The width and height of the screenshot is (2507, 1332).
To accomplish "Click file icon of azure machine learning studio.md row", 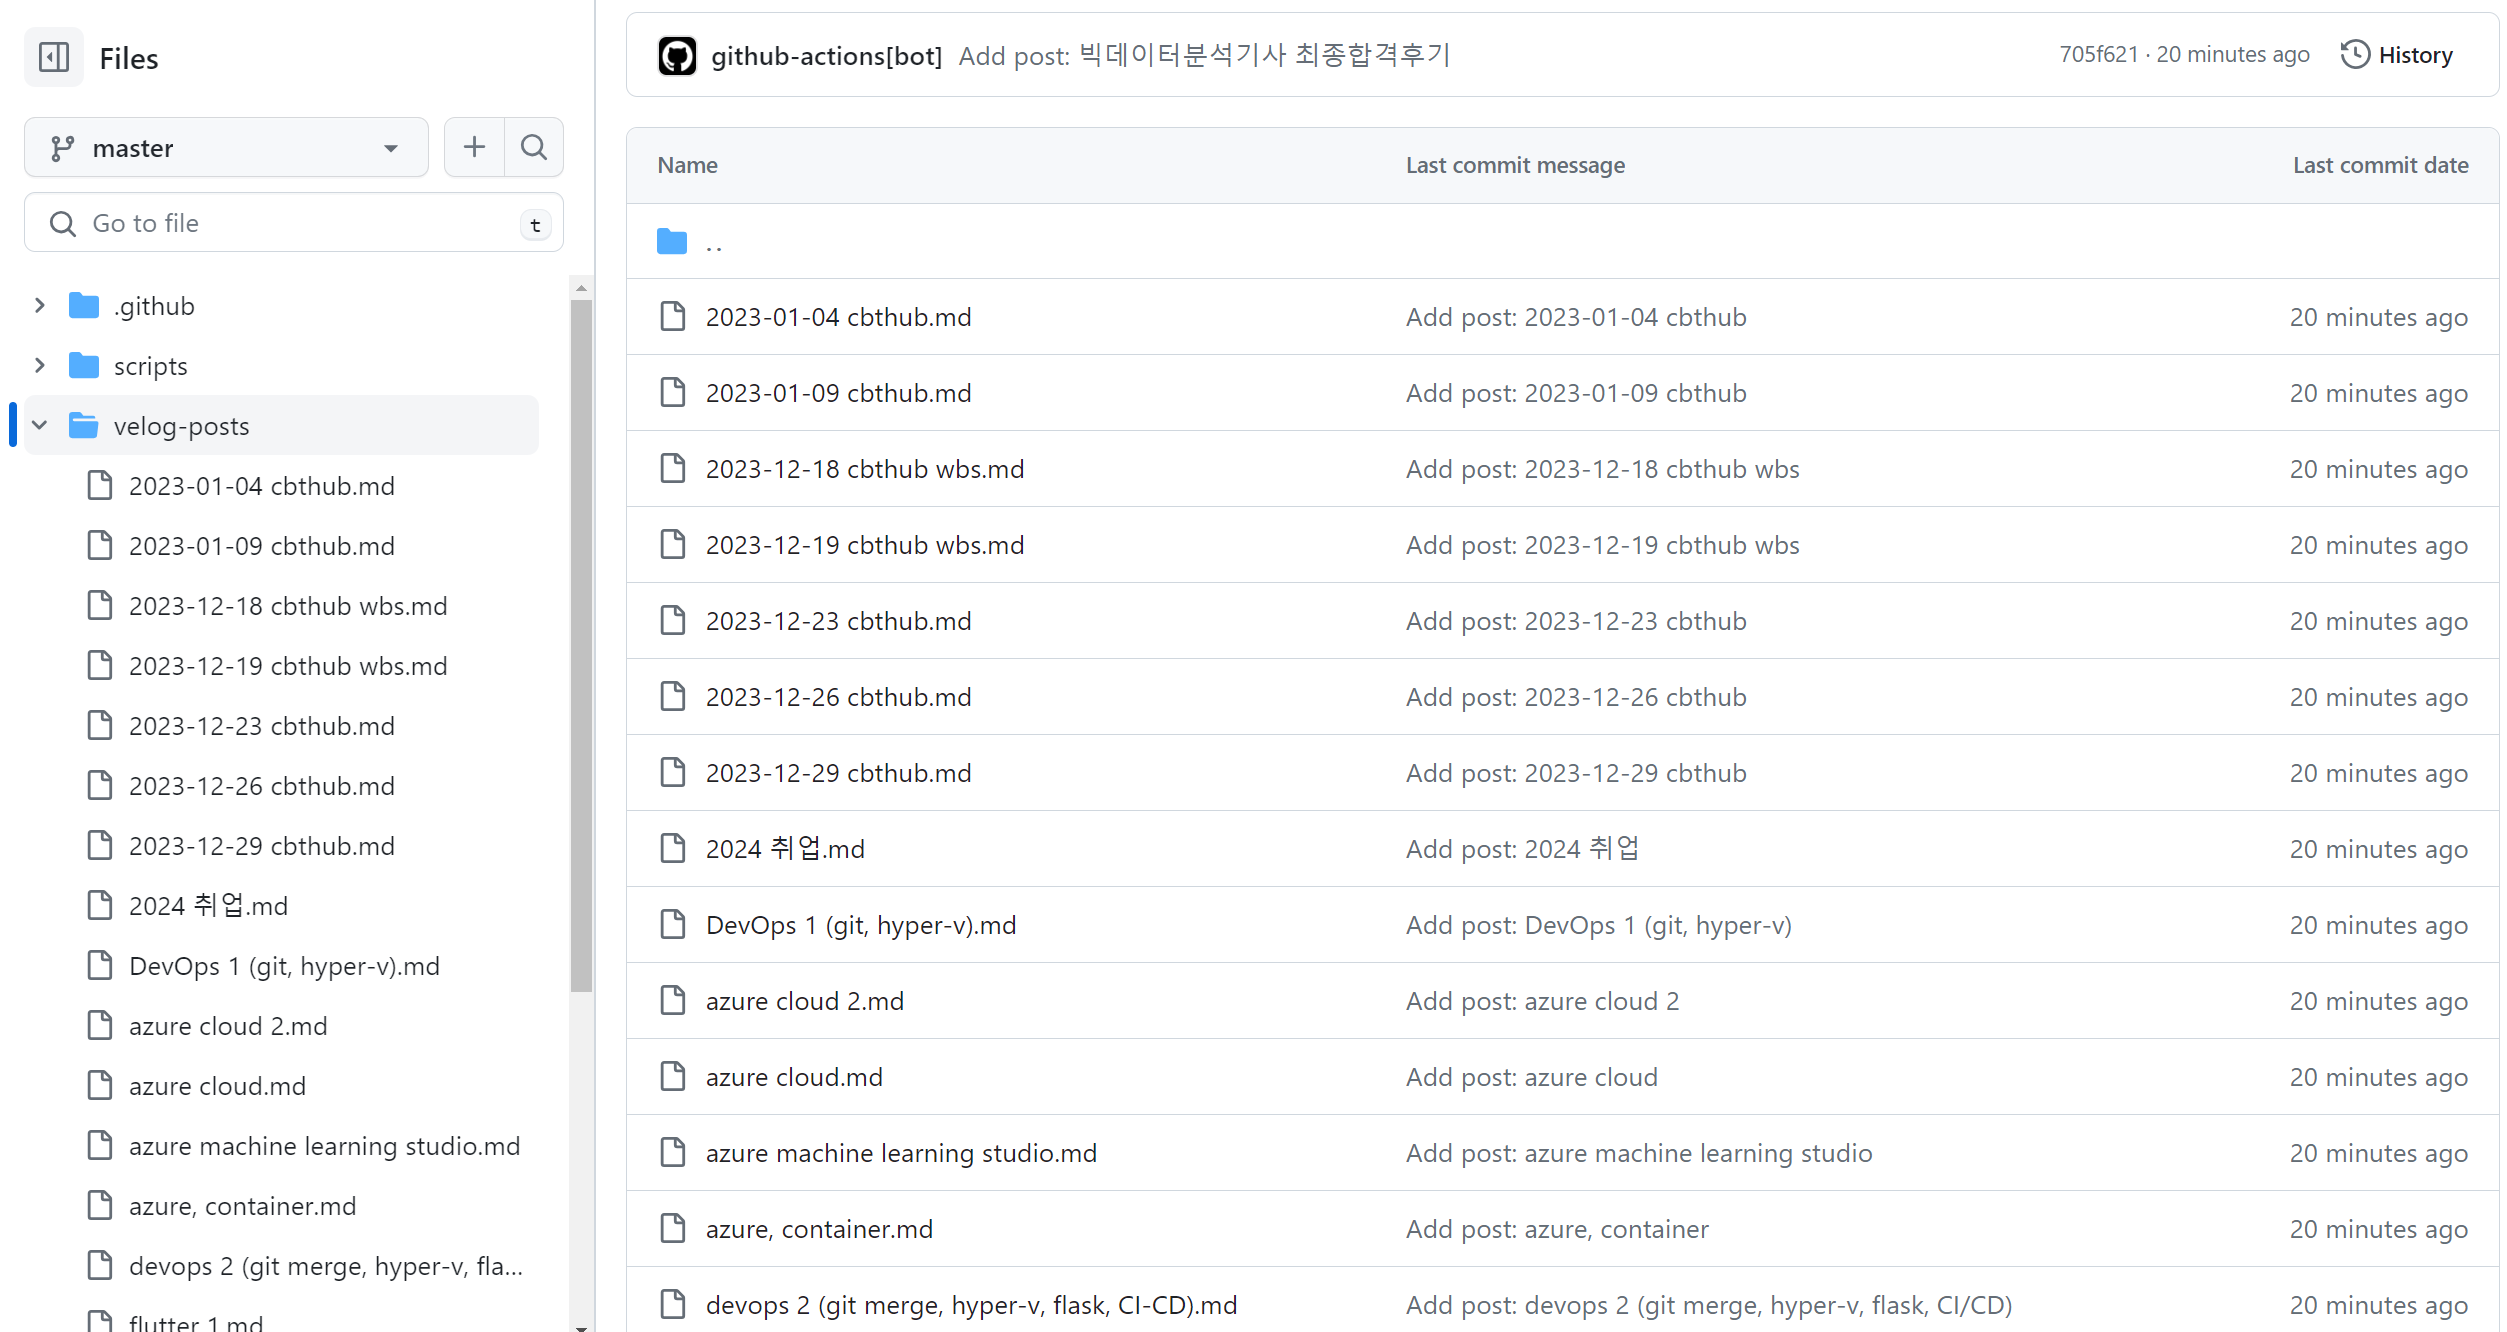I will tap(673, 1153).
